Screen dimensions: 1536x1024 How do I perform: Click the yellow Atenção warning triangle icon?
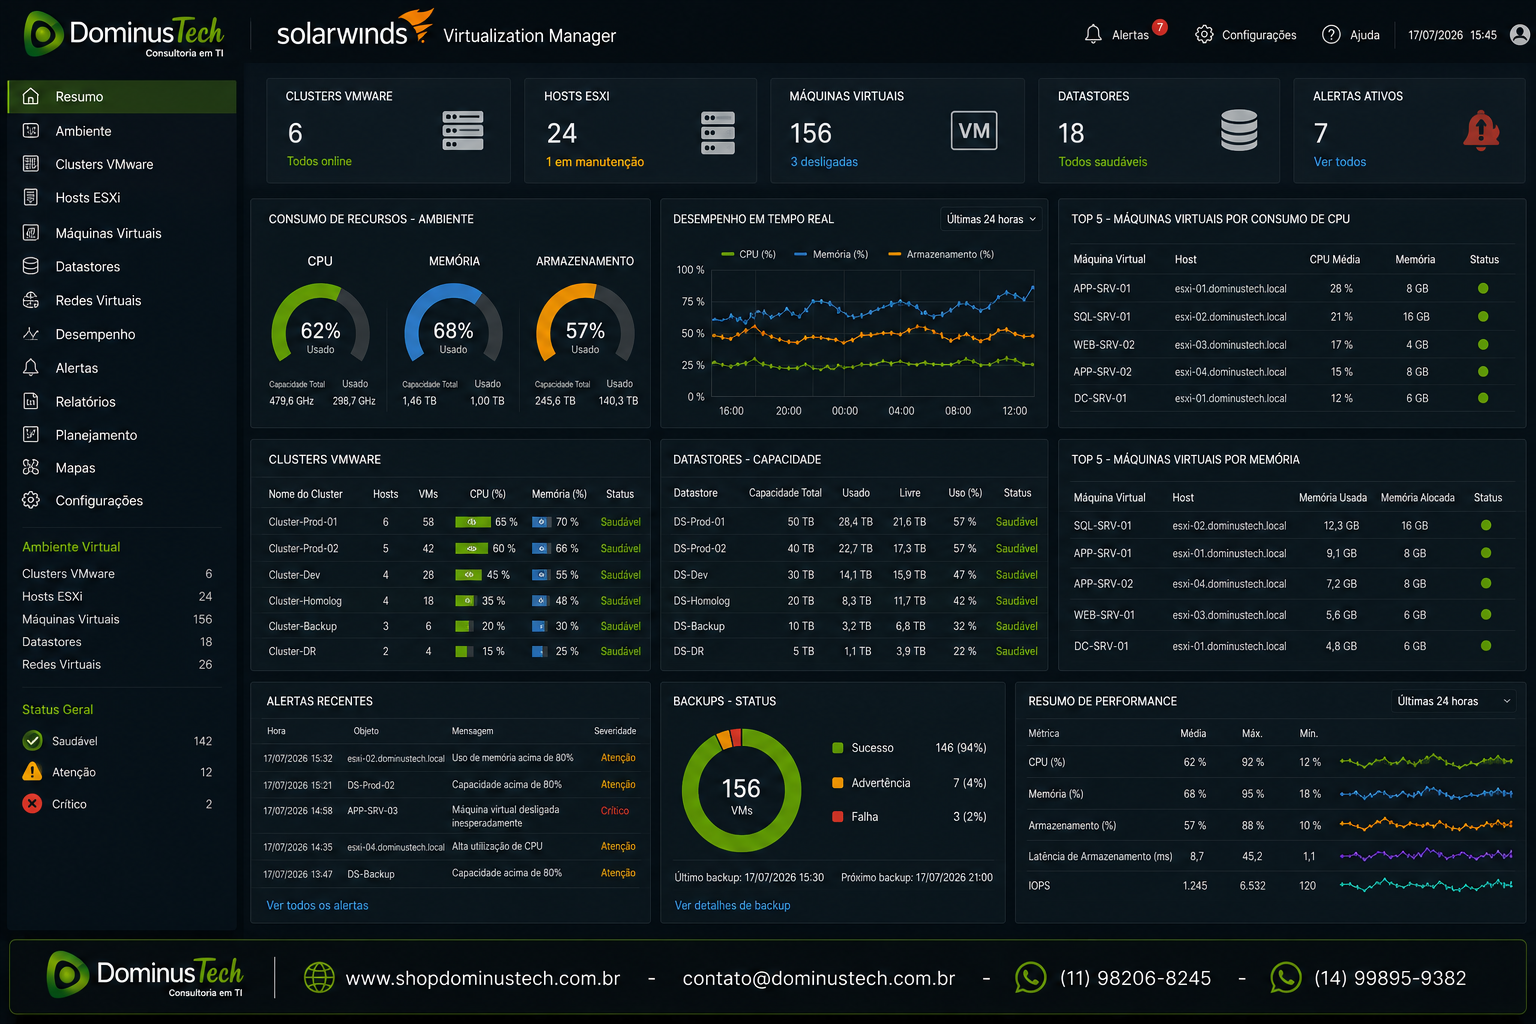point(32,772)
